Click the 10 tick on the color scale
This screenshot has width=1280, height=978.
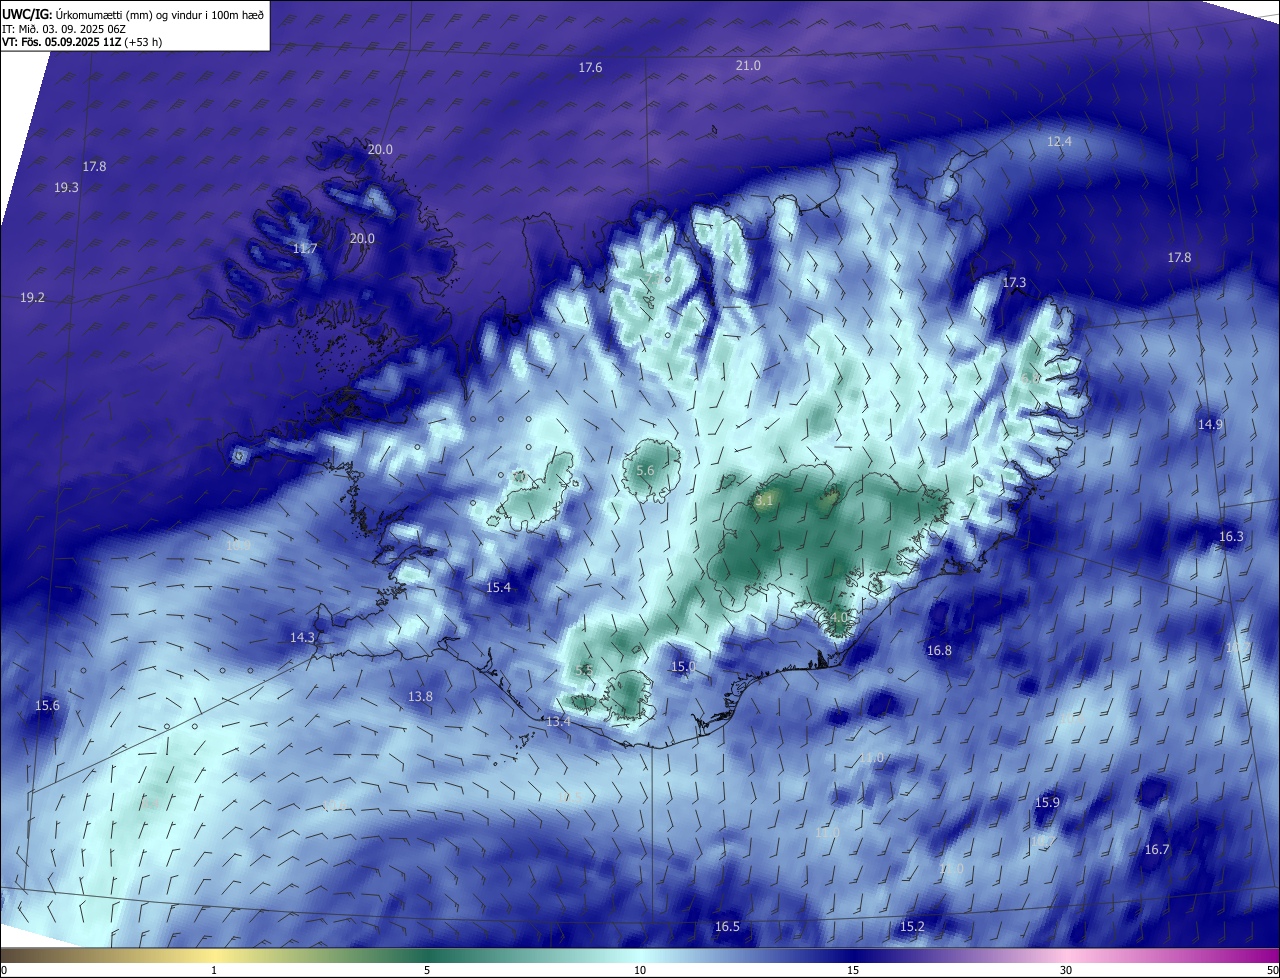[x=640, y=971]
